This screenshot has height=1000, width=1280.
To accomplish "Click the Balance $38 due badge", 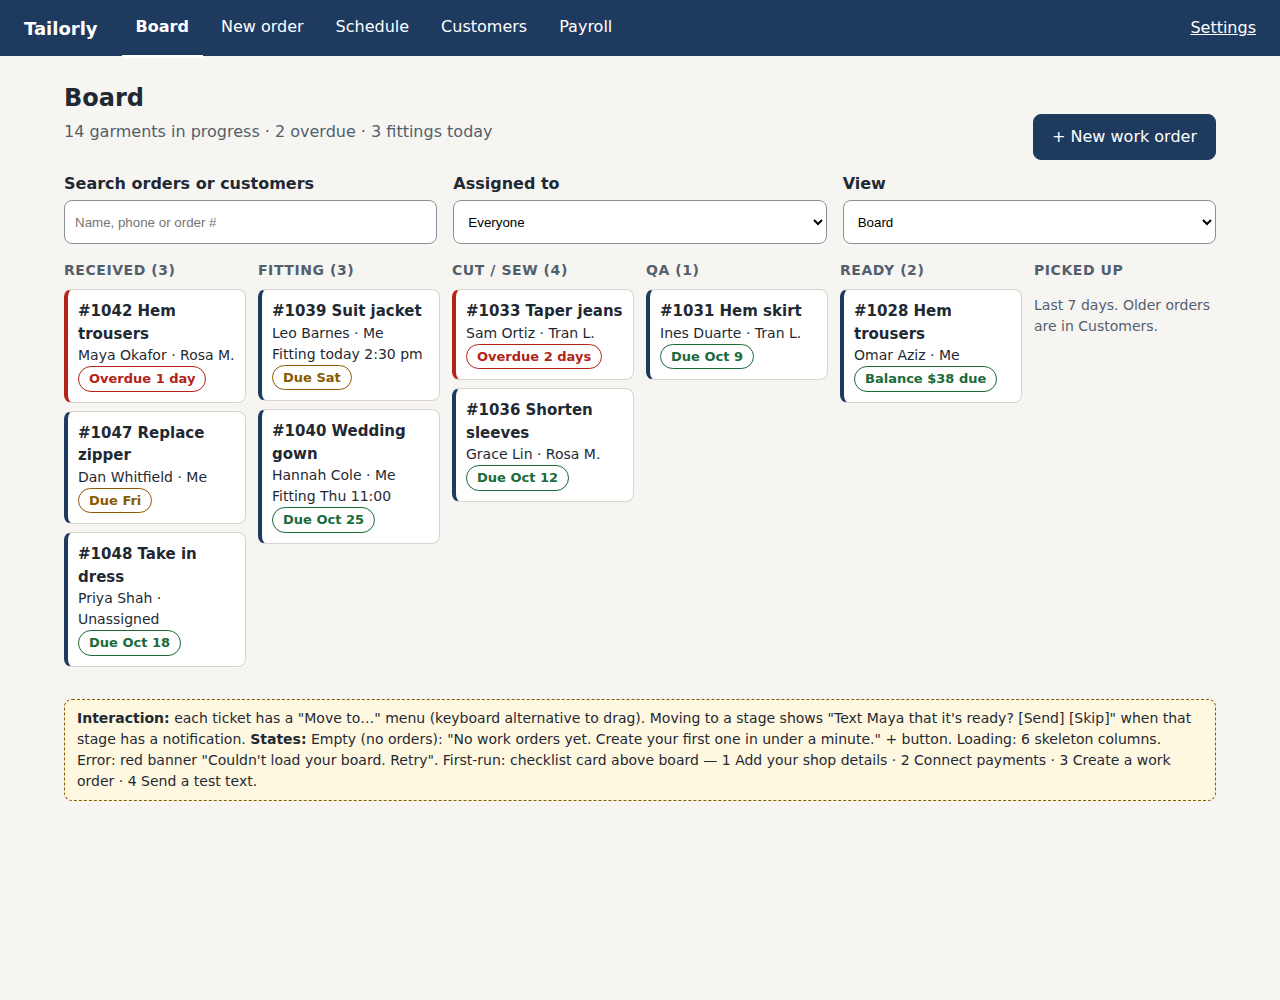I will tap(925, 379).
